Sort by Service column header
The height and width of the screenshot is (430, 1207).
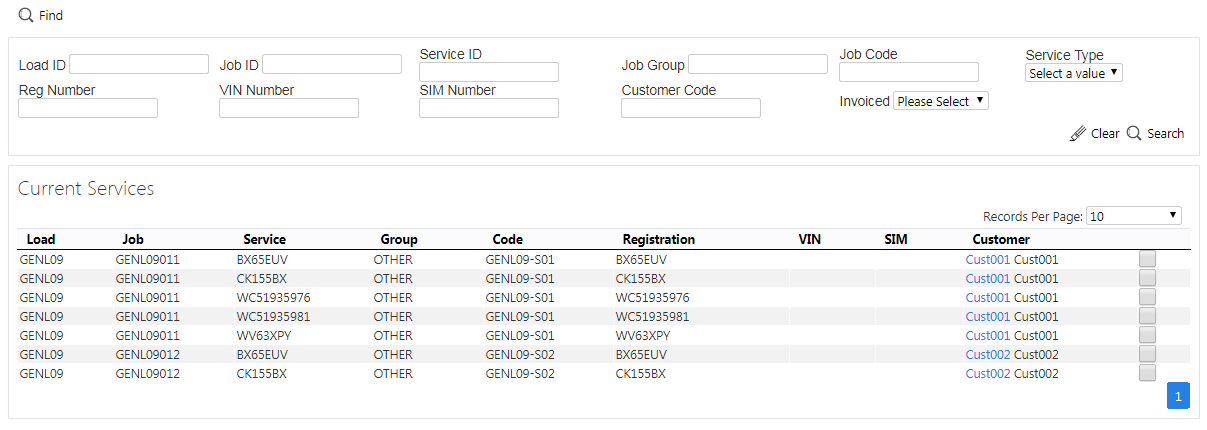coord(264,239)
